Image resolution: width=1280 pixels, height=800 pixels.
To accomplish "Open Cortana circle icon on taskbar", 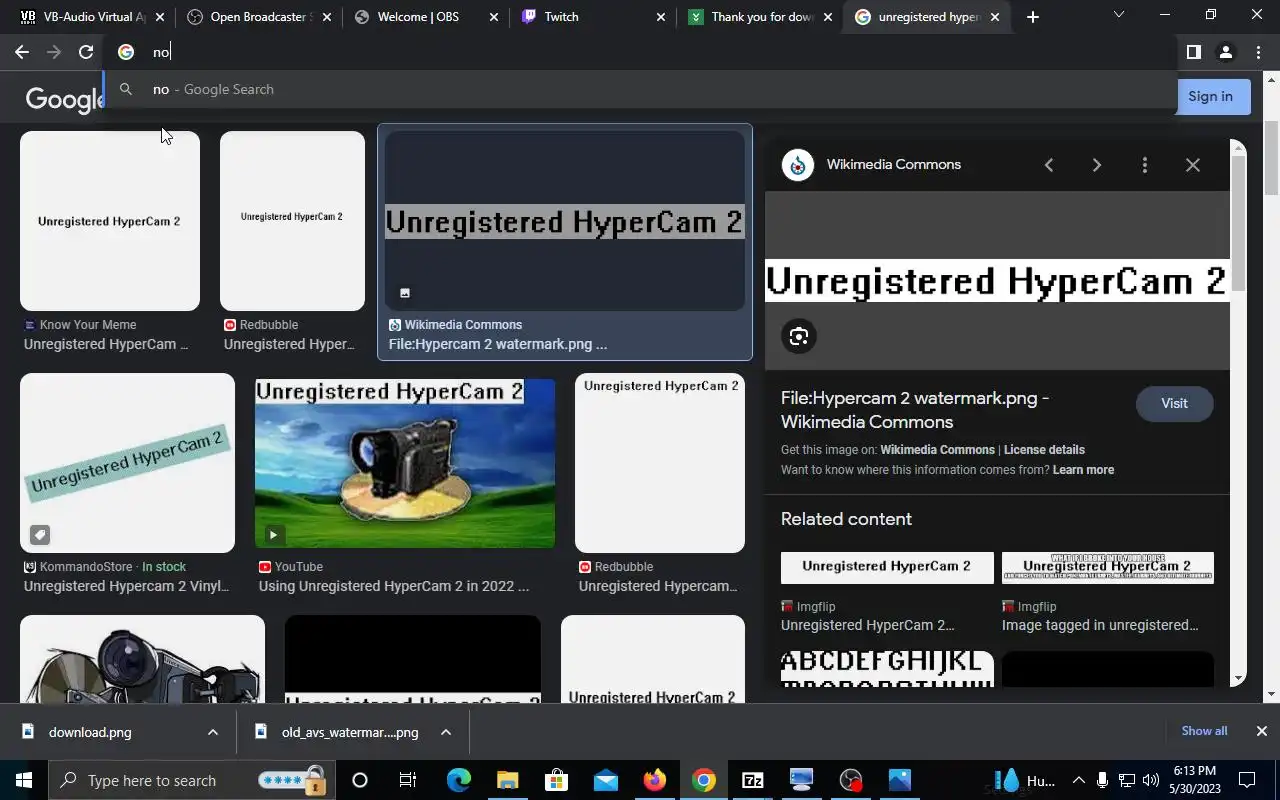I will point(360,780).
